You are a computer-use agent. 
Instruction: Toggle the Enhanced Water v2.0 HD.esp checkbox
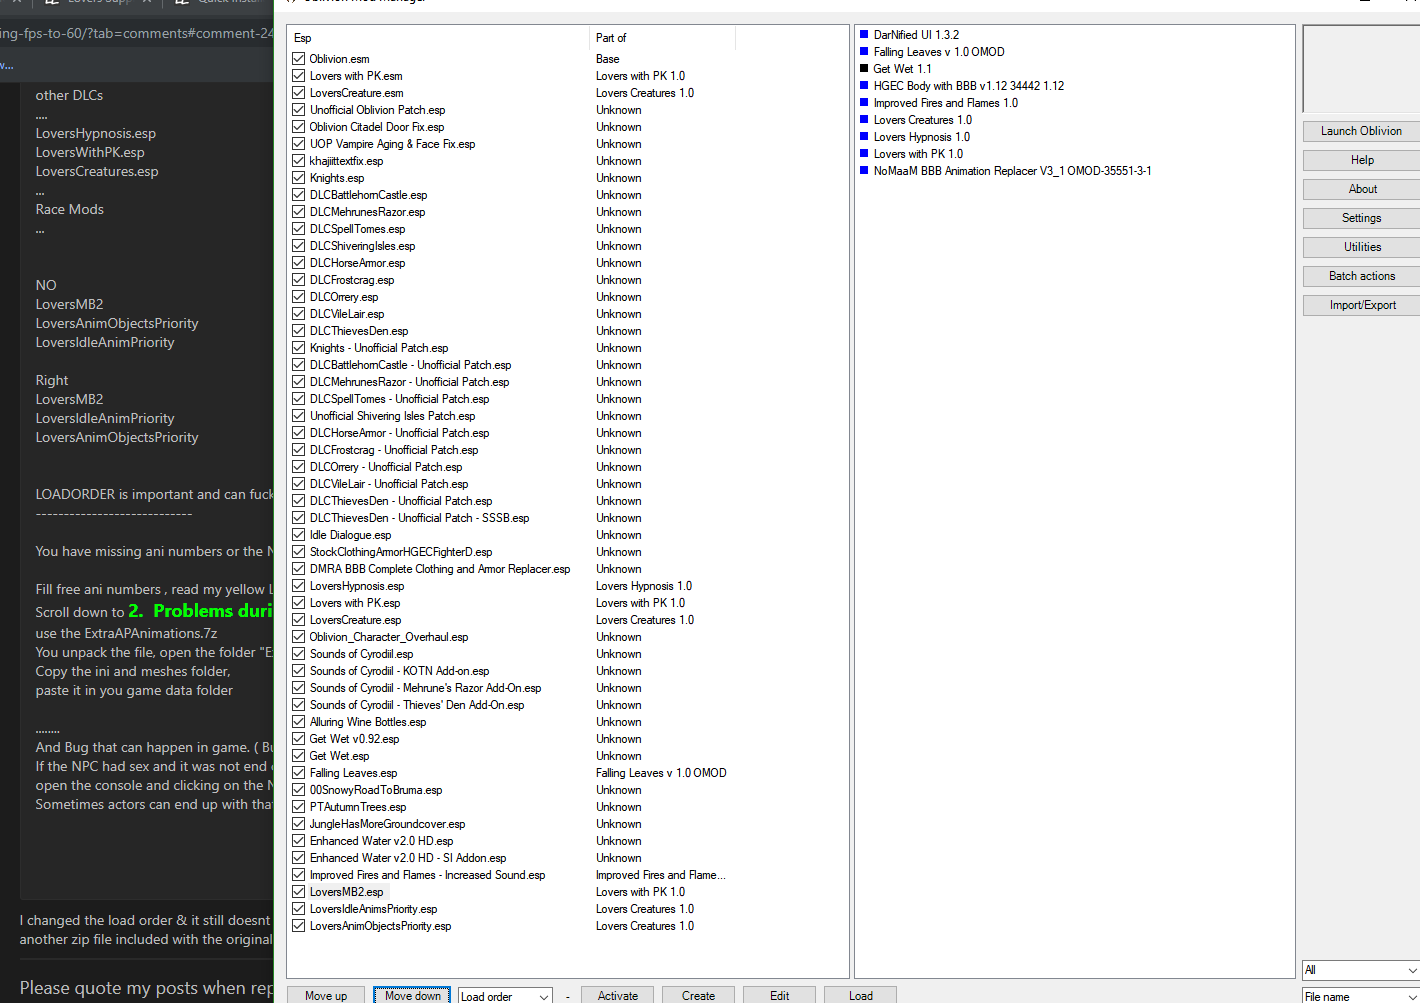[299, 841]
